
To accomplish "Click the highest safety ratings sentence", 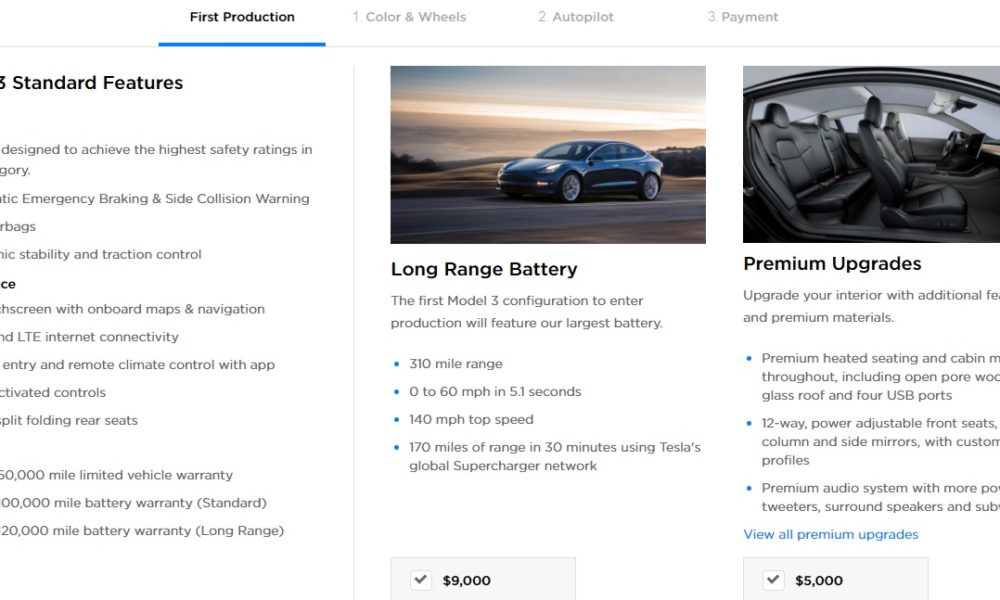I will coord(156,159).
